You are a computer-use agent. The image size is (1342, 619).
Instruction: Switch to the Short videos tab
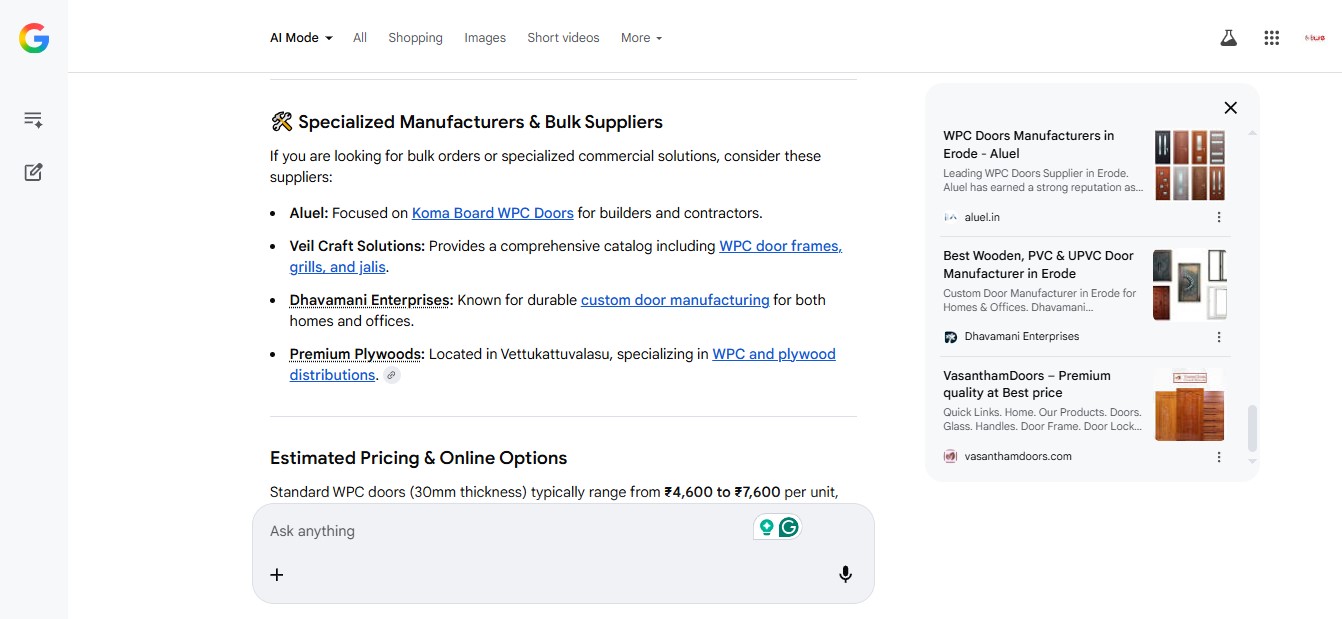pyautogui.click(x=563, y=38)
